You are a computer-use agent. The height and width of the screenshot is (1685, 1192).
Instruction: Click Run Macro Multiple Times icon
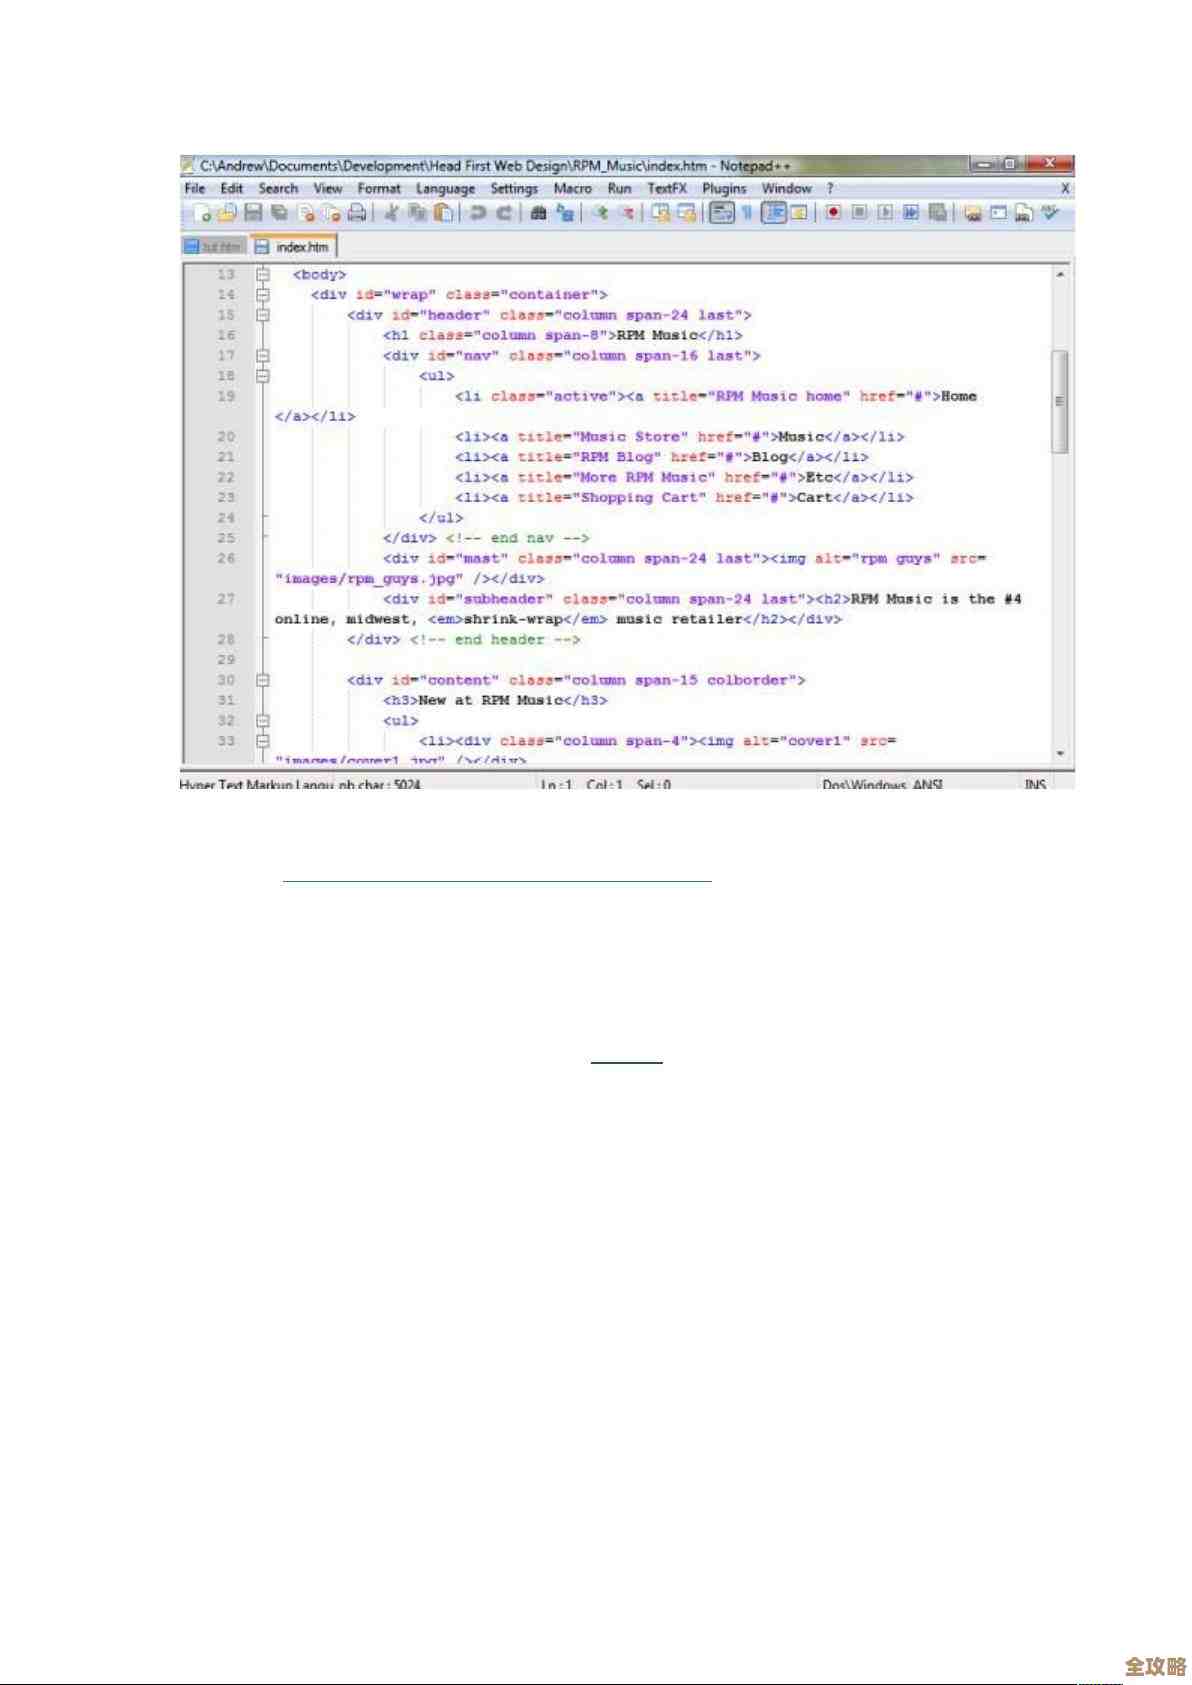[x=911, y=213]
